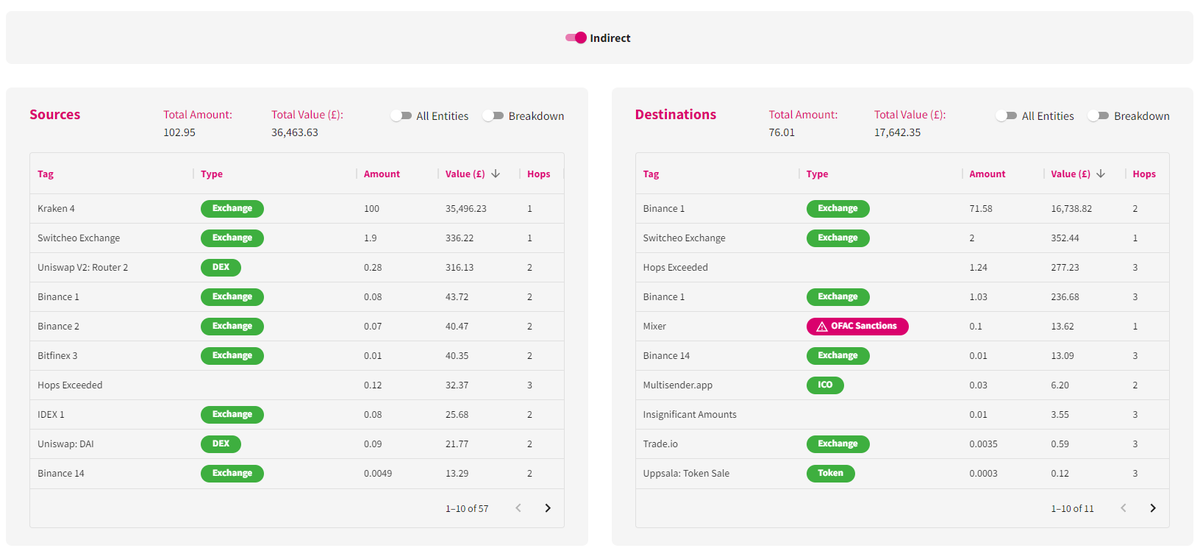Viewport: 1200px width, 559px height.
Task: Click value 277.23 on Hops Exceeded row
Action: [1065, 267]
